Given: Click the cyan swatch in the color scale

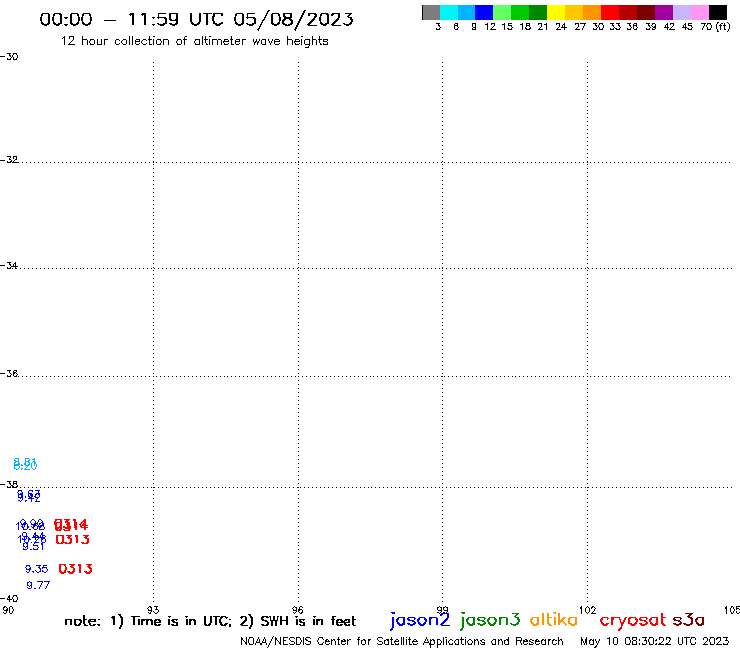Looking at the screenshot, I should (x=449, y=12).
